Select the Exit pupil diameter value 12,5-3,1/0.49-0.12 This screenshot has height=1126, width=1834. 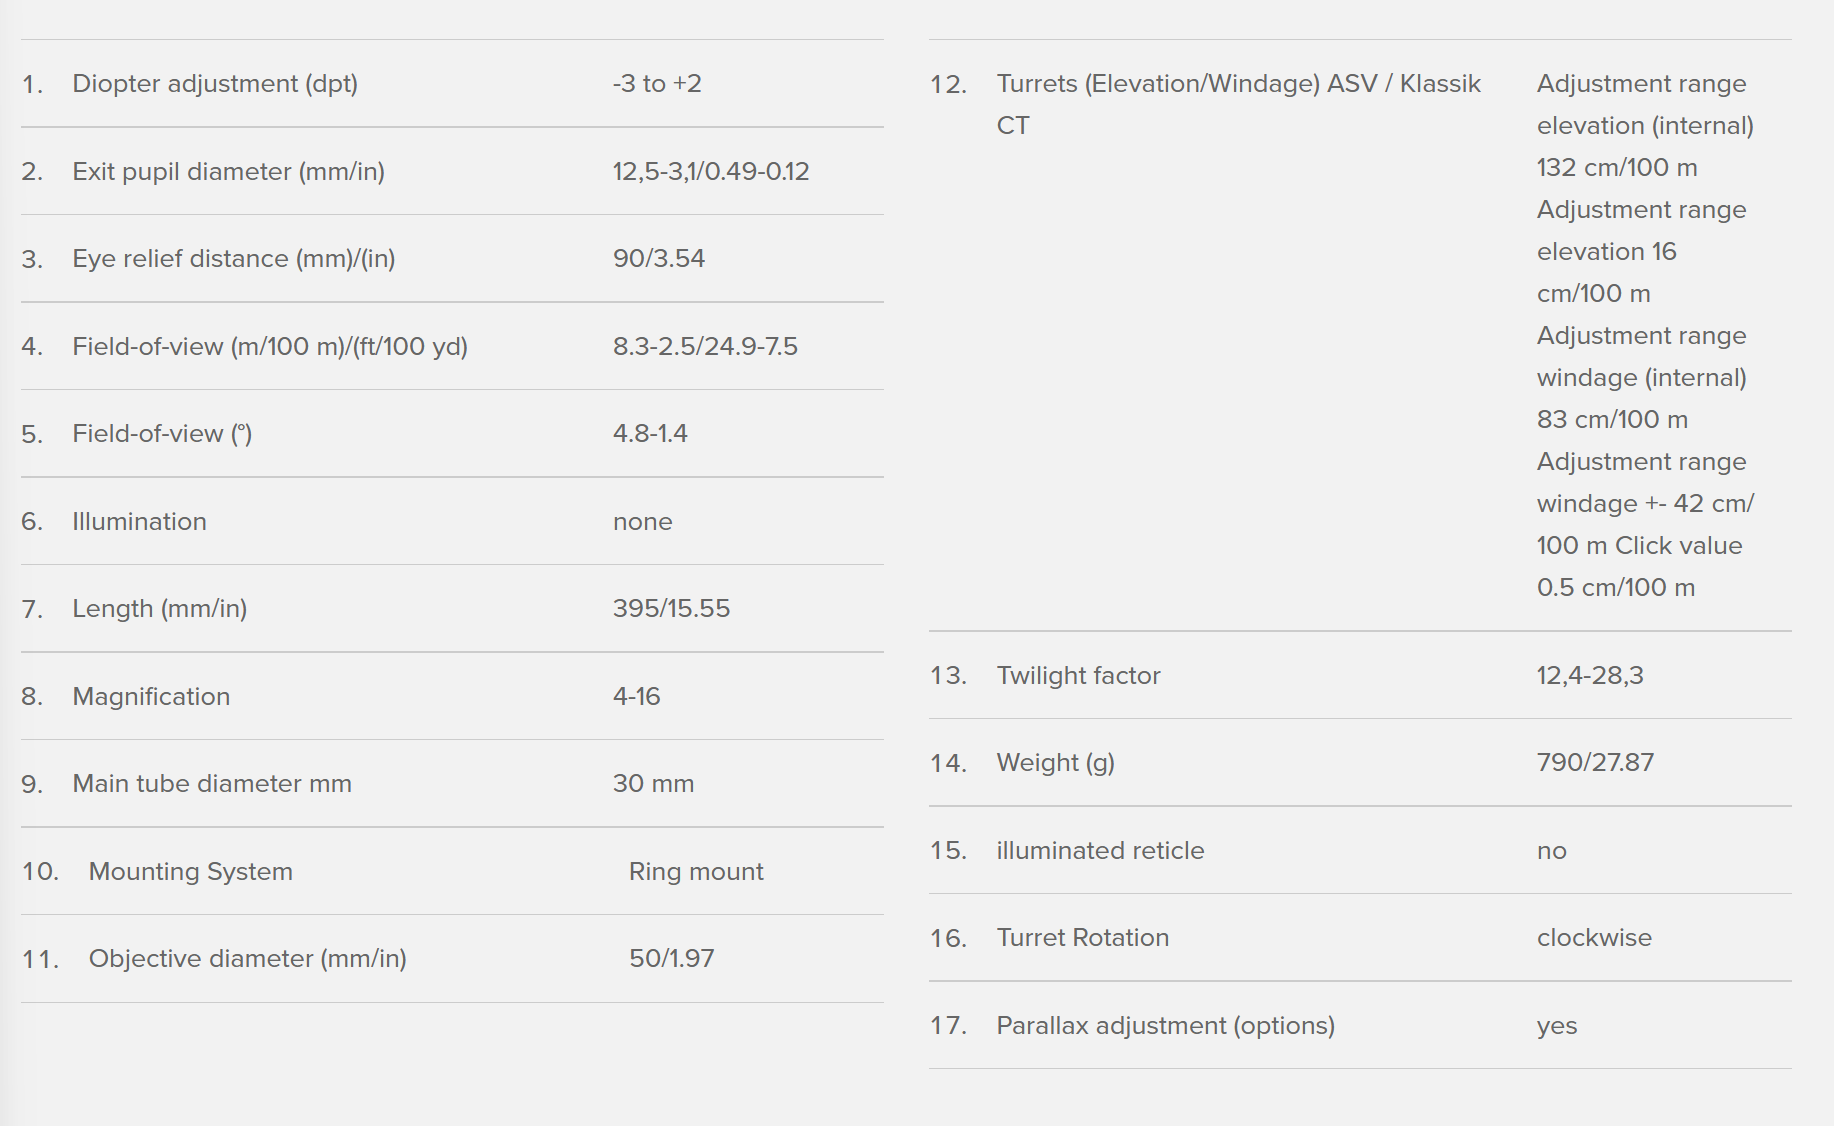pos(710,172)
